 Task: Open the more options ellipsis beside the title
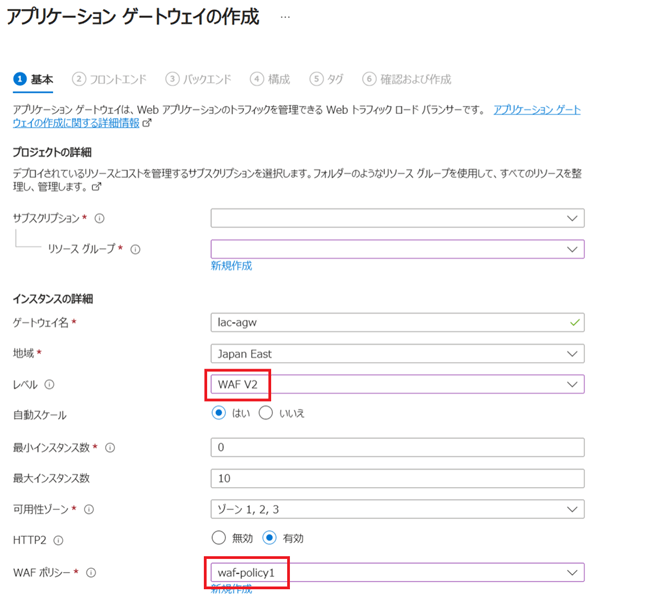point(285,17)
